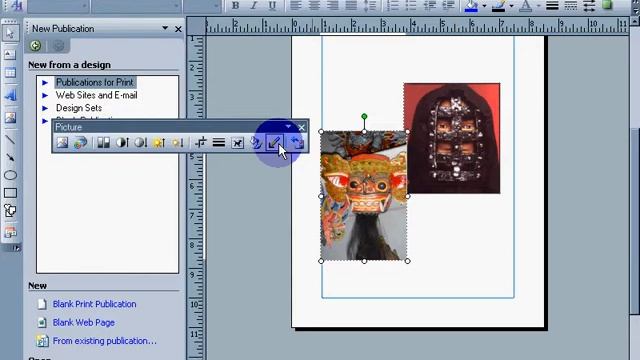Image resolution: width=640 pixels, height=360 pixels.
Task: Click the task pane Back button
Action: (x=36, y=45)
